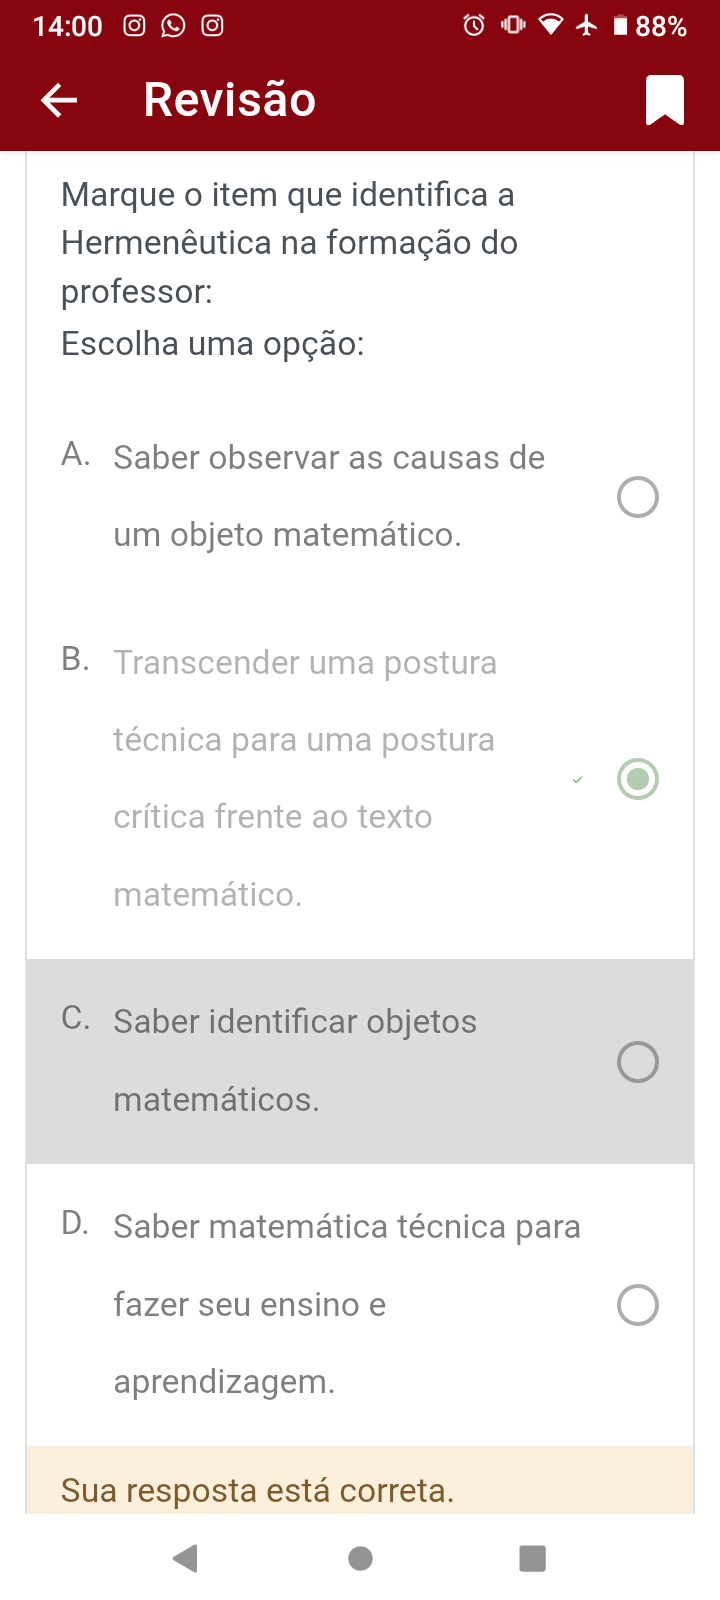This screenshot has height=1600, width=720.
Task: Tap the answer text "Saber identificar objetos matemáticos"
Action: coord(295,1060)
